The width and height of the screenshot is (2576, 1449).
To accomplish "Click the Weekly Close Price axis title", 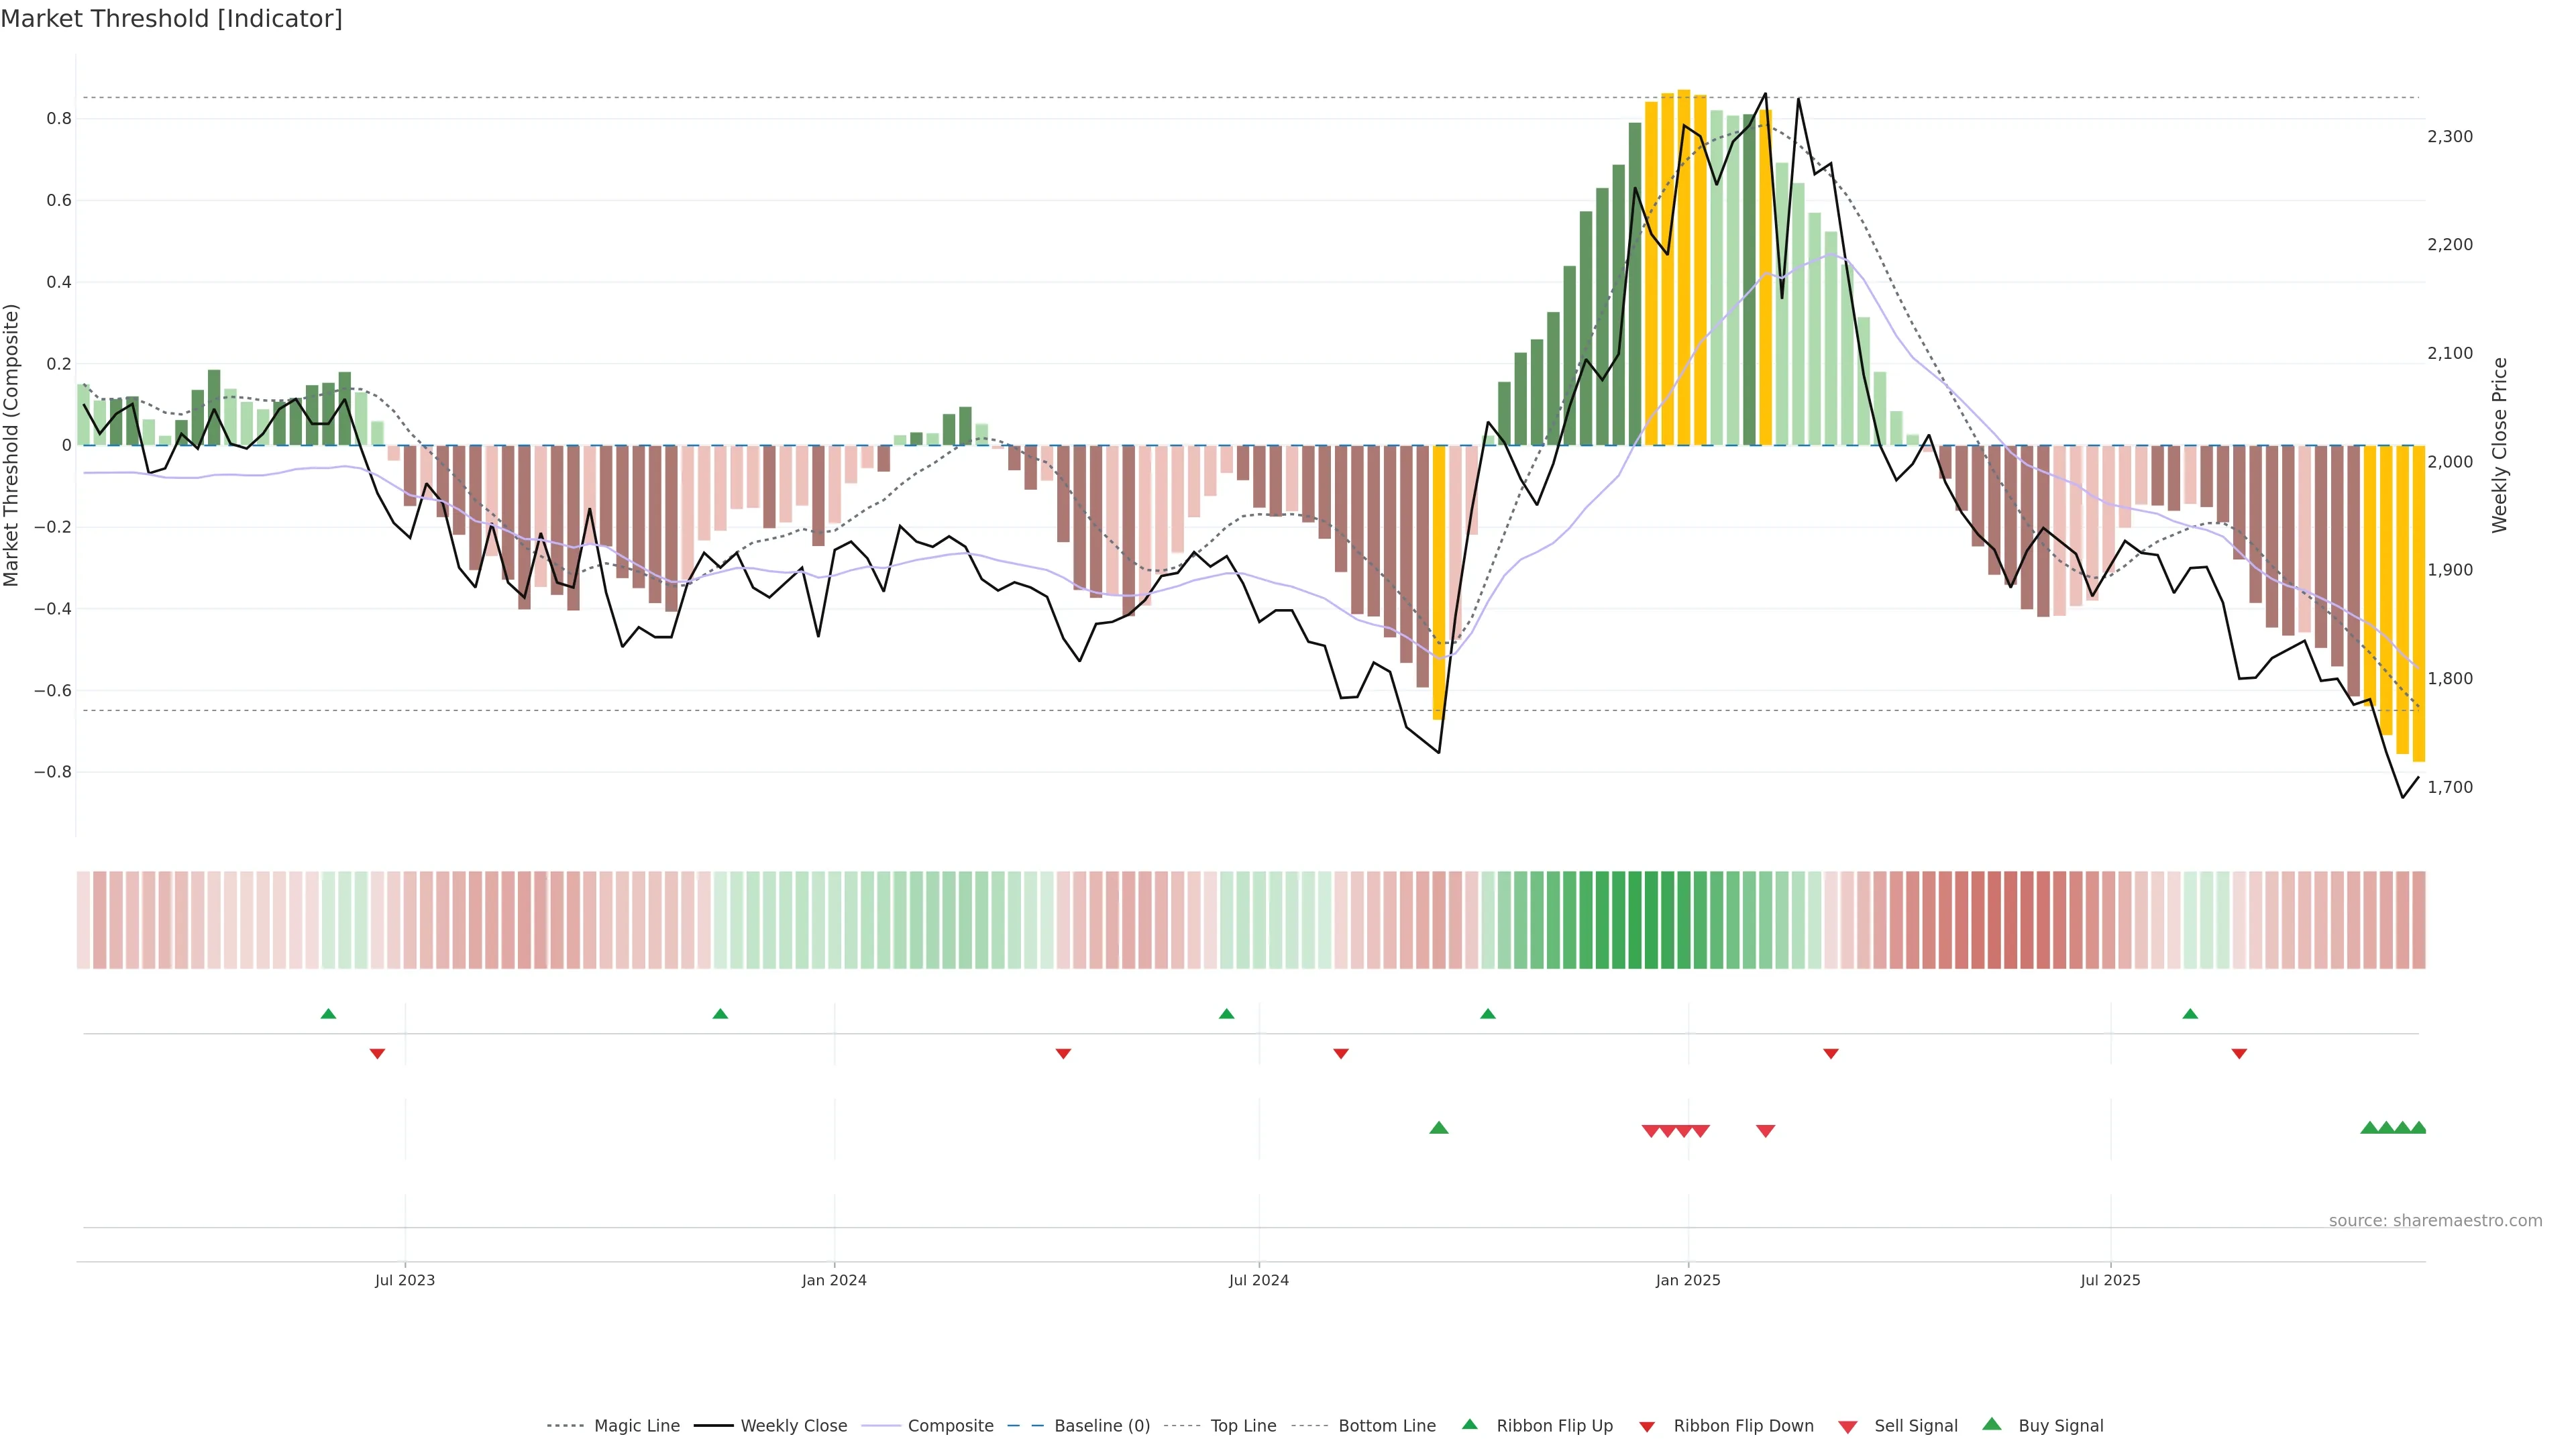I will (x=2500, y=445).
